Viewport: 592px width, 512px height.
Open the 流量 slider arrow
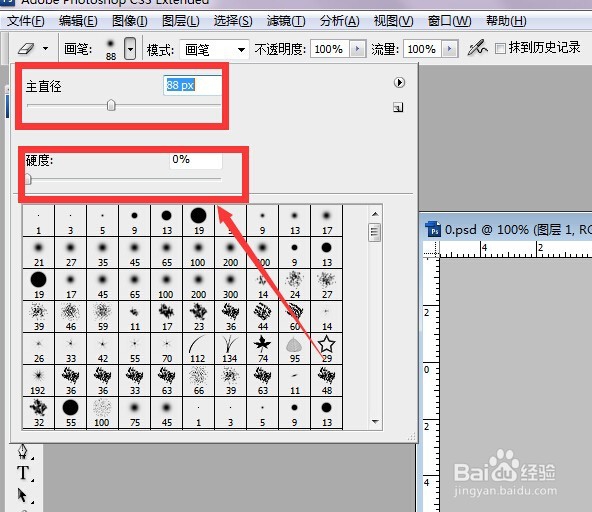449,49
